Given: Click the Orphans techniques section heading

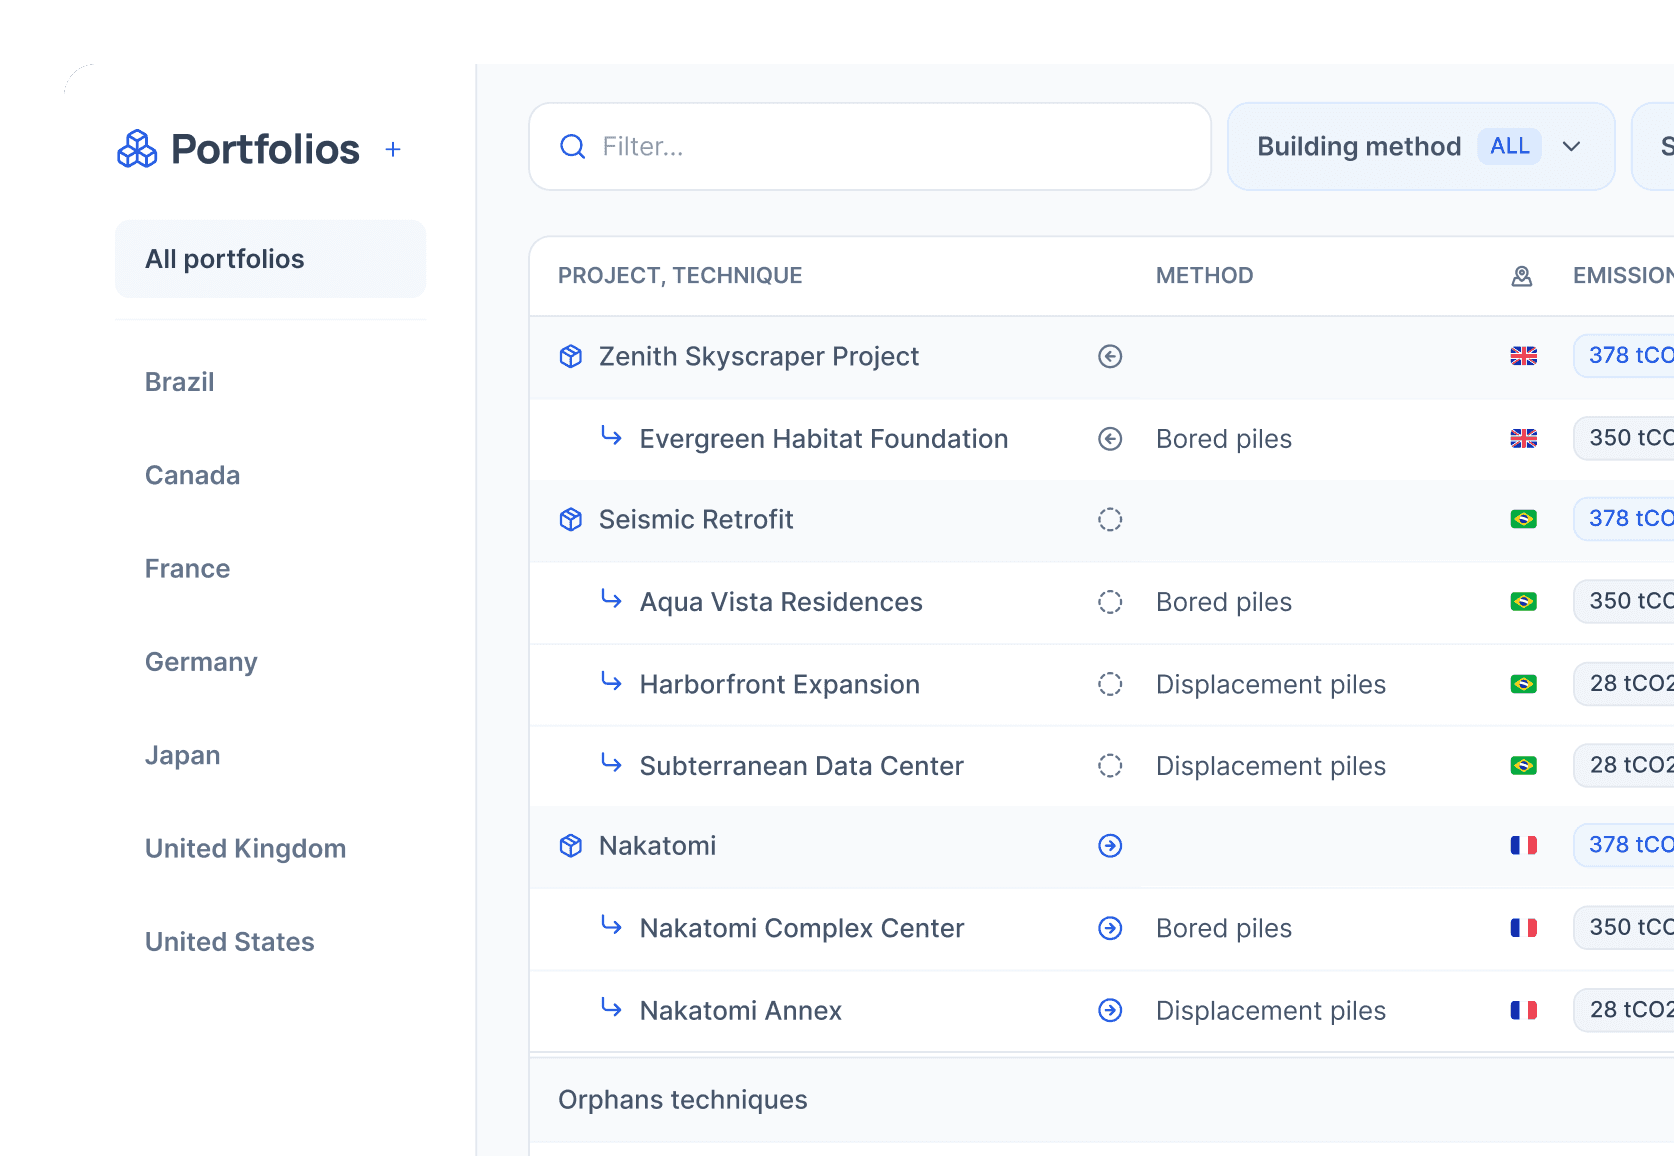Looking at the screenshot, I should click(x=683, y=1100).
